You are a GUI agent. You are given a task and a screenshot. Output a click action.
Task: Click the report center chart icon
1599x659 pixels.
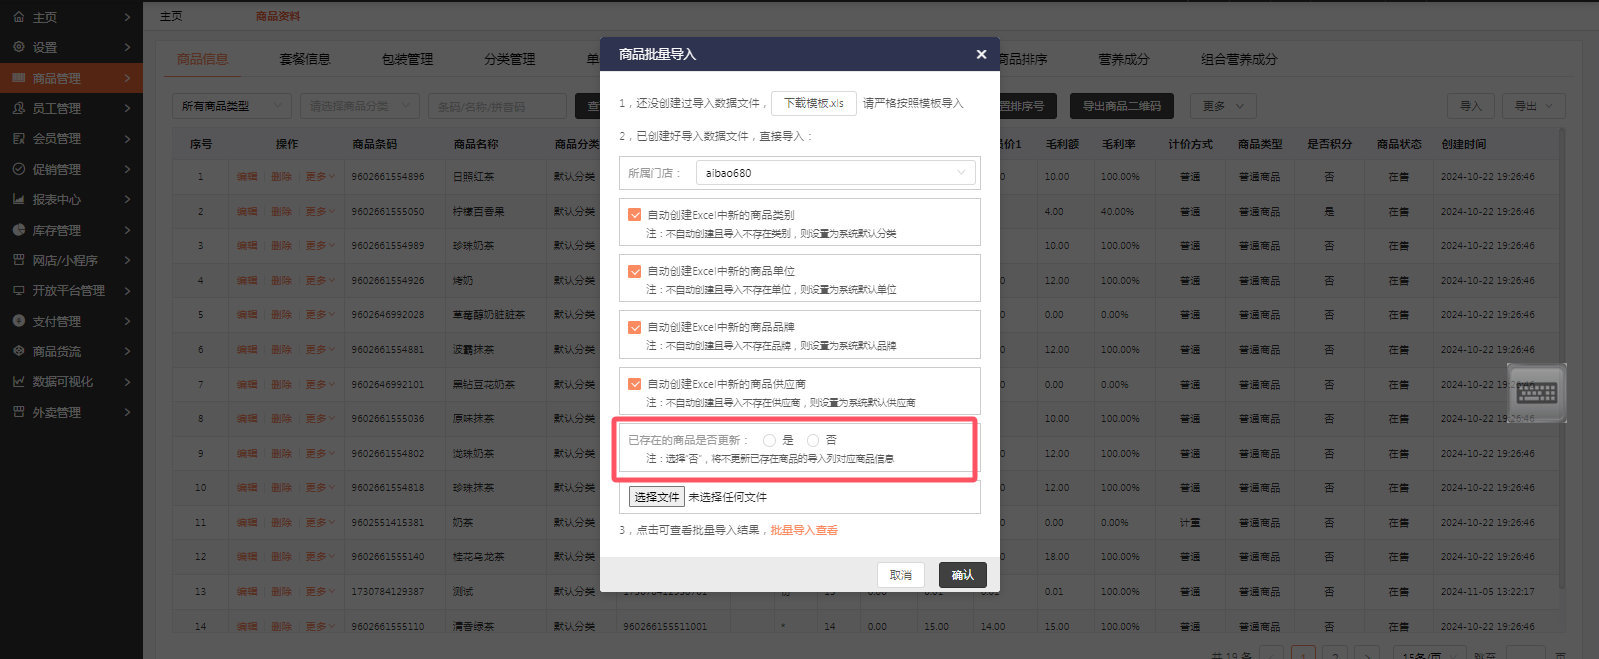[19, 199]
